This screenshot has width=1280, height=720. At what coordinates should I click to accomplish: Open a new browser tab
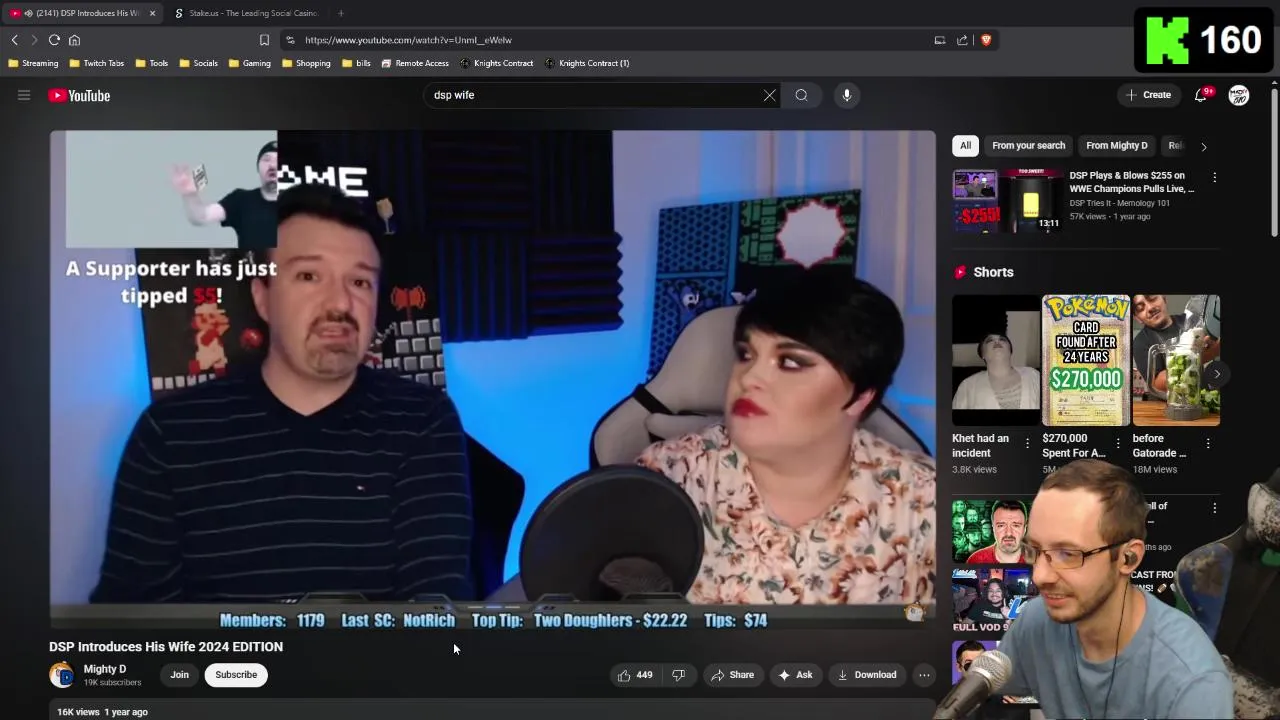point(341,13)
